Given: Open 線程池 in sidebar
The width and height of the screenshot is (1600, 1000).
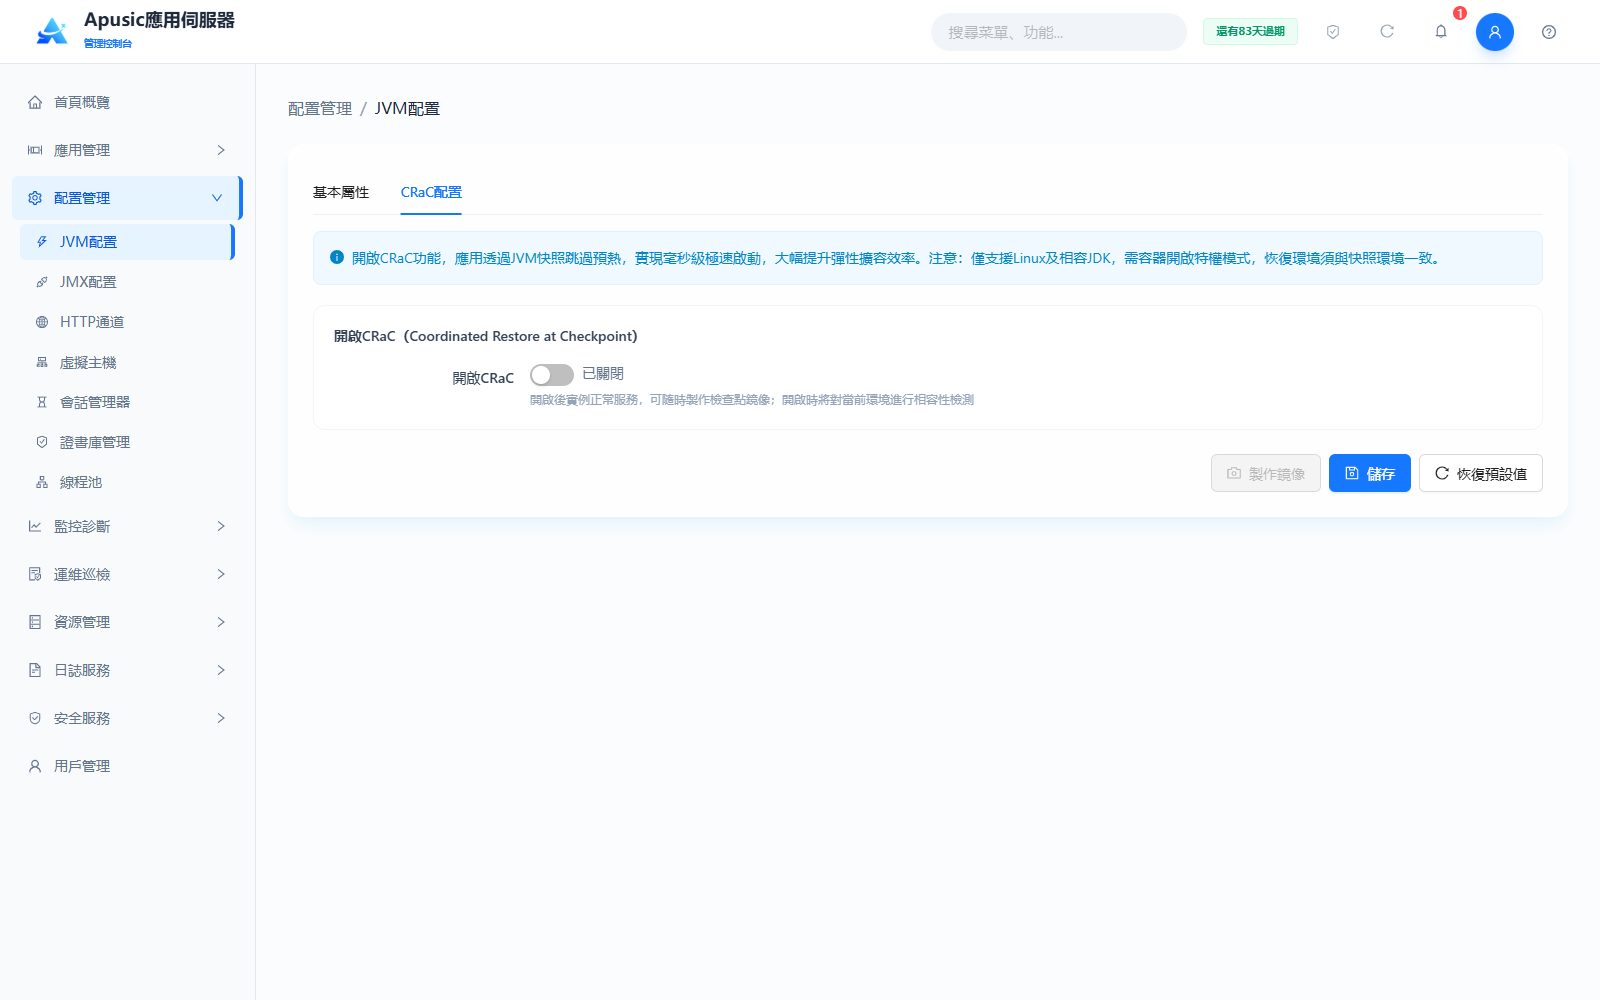Looking at the screenshot, I should pyautogui.click(x=126, y=482).
